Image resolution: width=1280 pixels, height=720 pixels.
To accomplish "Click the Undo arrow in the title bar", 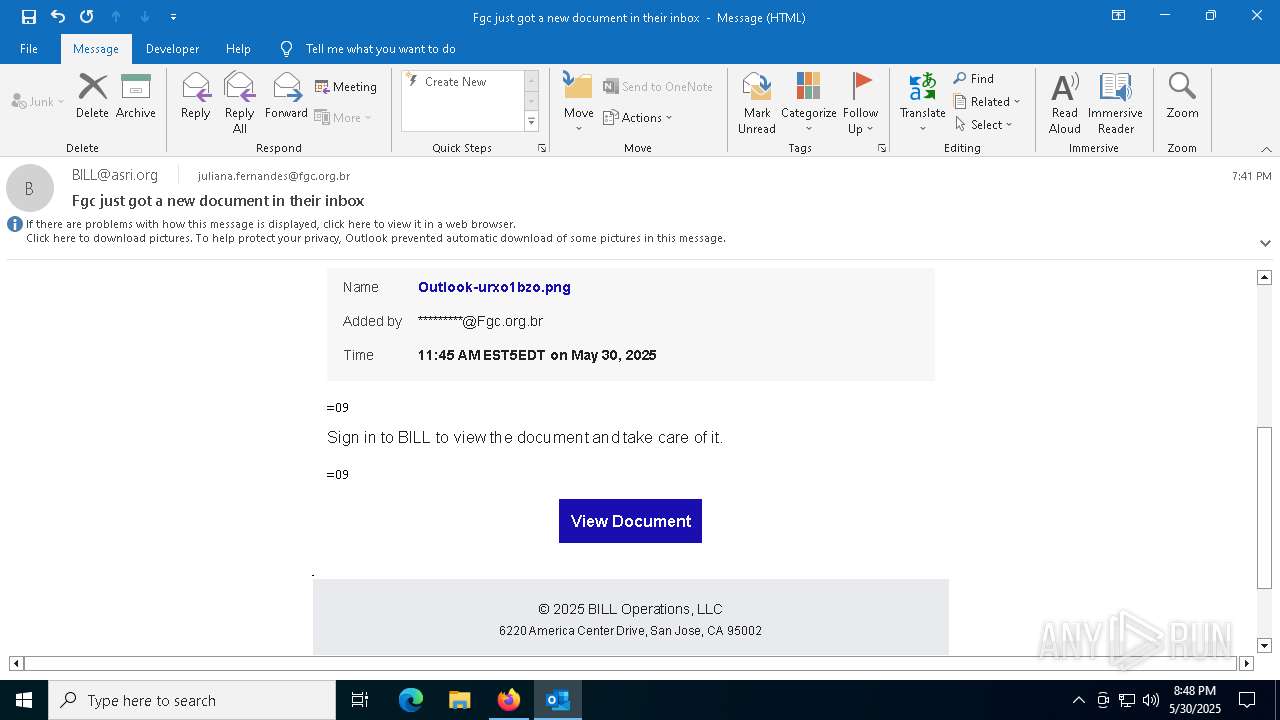I will (58, 17).
